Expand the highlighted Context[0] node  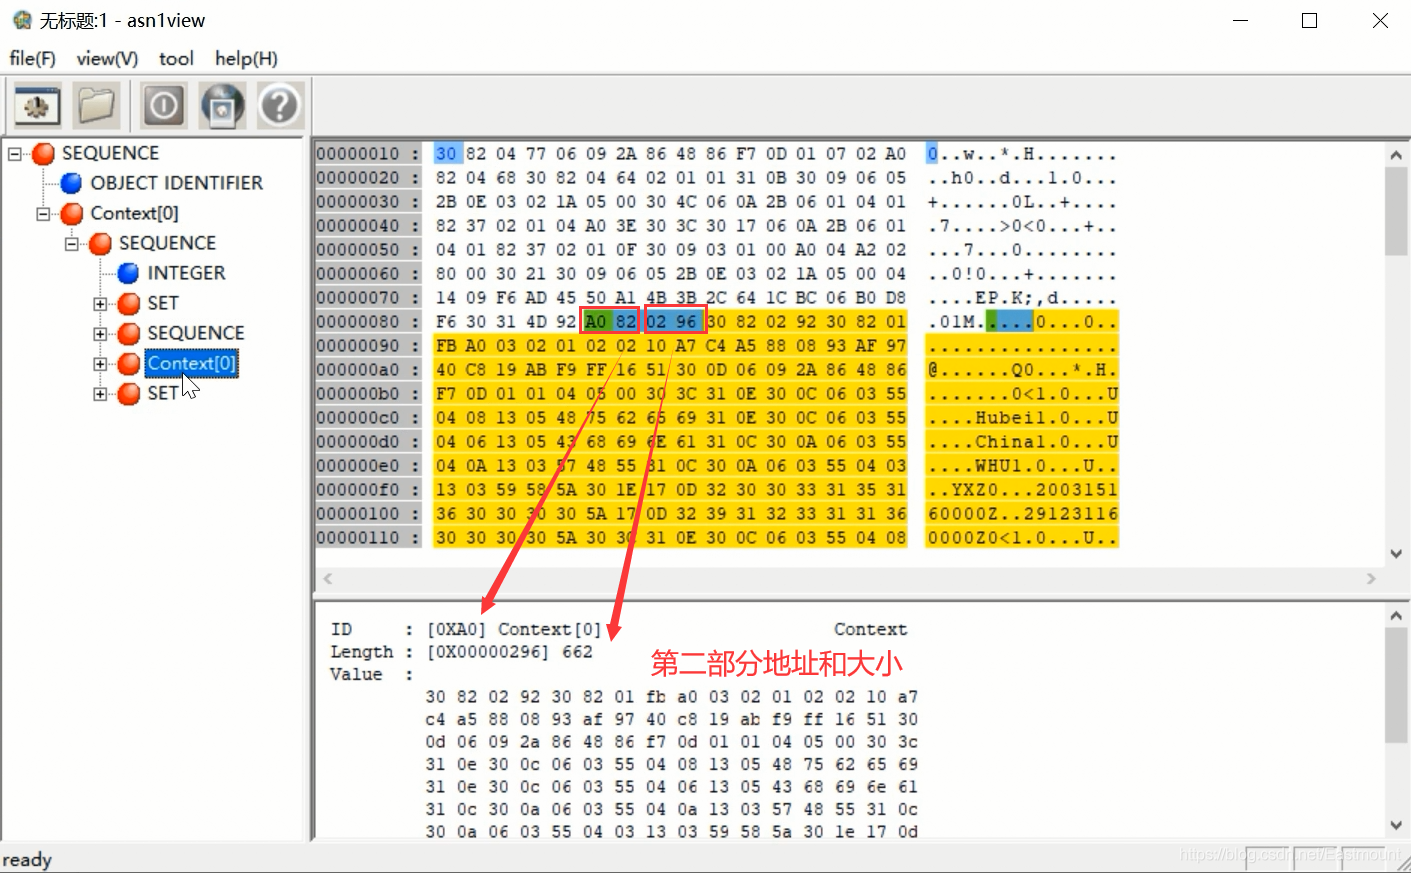[x=100, y=364]
